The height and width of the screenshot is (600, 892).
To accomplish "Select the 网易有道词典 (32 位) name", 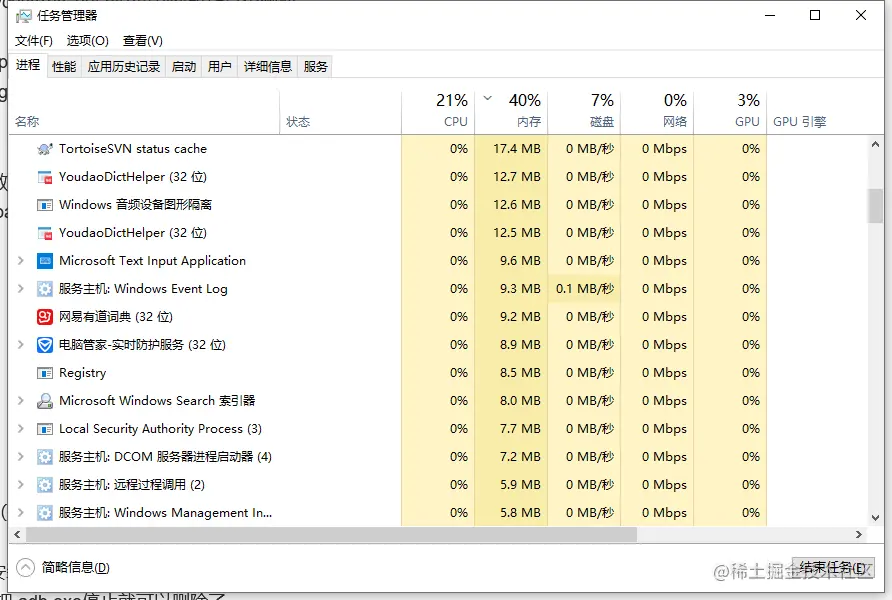I will (116, 317).
